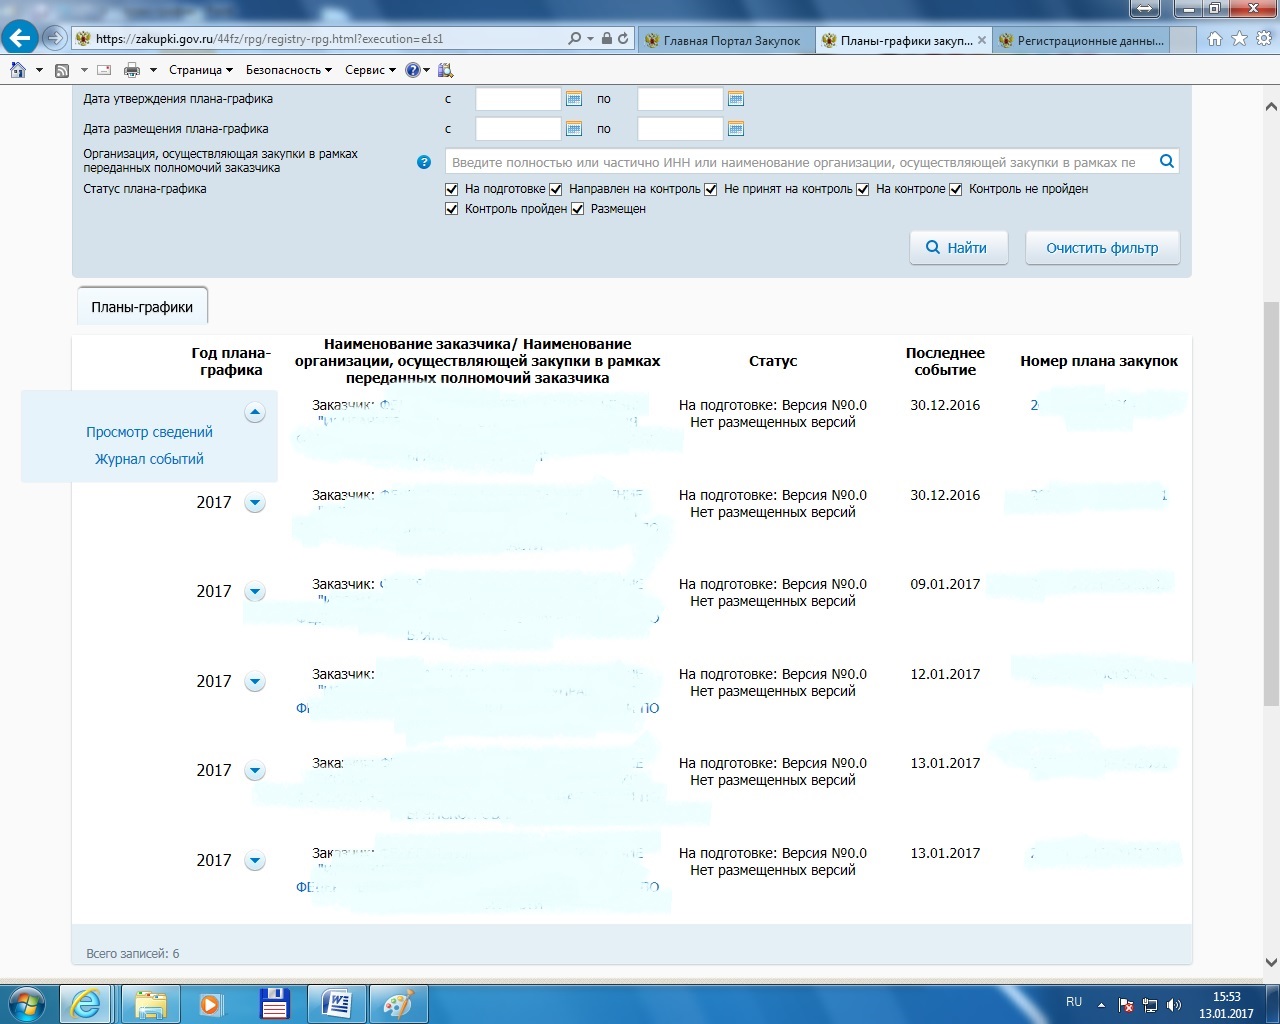
Task: Toggle the 'Контроль пройден' checkbox
Action: click(452, 209)
